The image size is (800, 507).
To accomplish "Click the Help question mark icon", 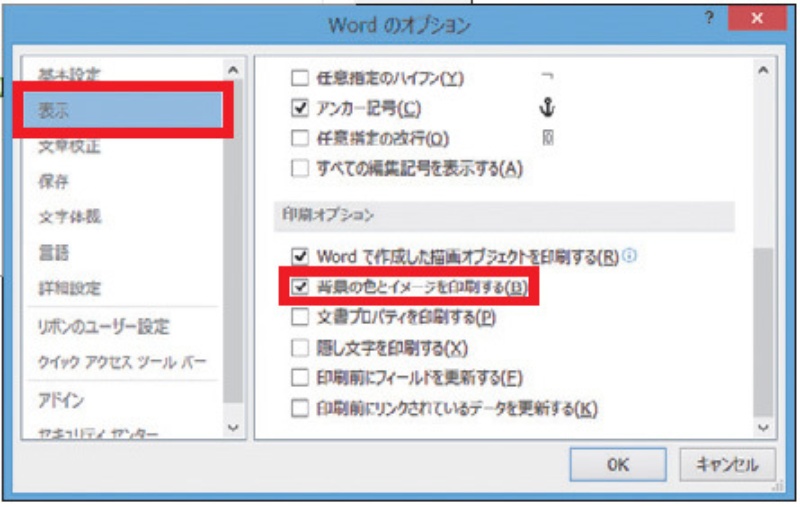I will (709, 21).
